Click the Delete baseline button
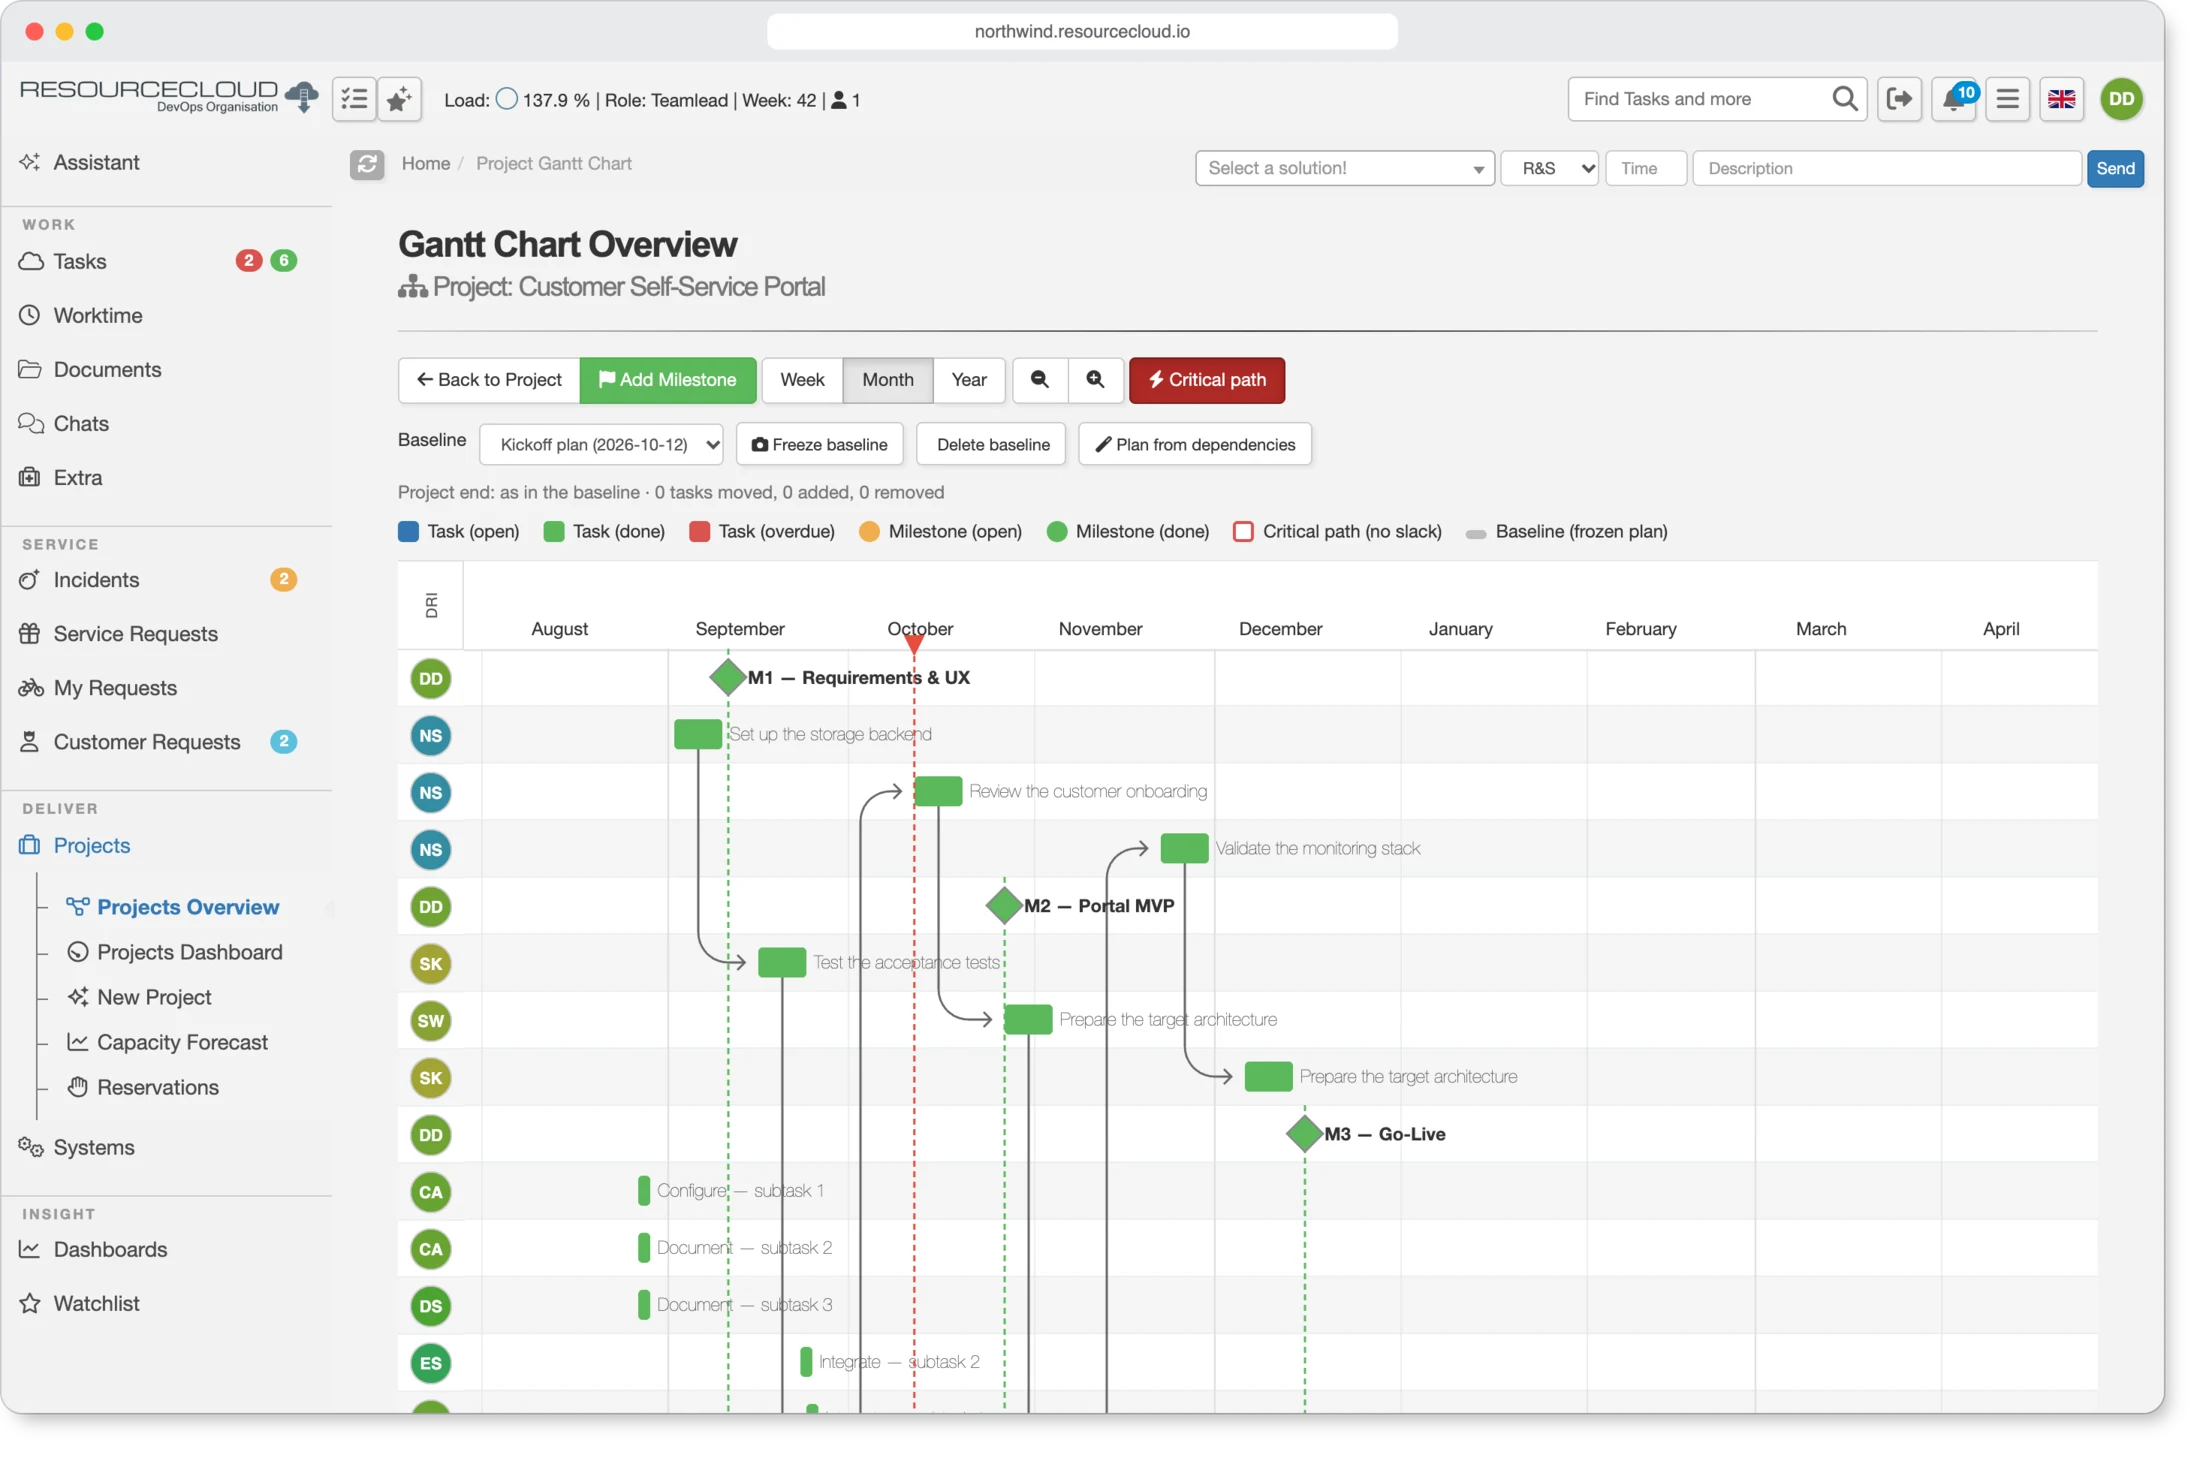The width and height of the screenshot is (2200, 1458). (993, 445)
